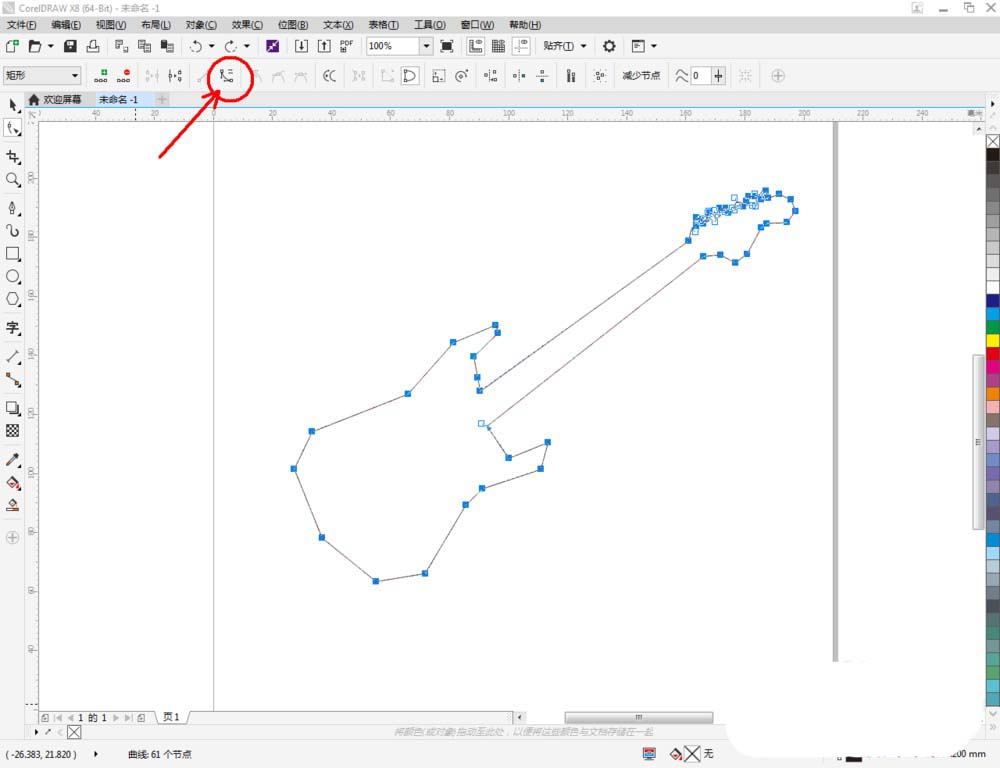Click the import icon
The image size is (1000, 768).
[x=301, y=46]
